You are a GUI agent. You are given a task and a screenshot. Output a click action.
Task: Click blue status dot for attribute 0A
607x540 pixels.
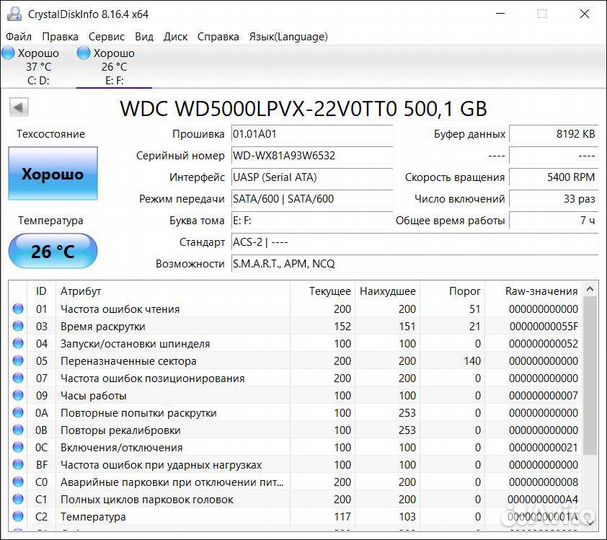pyautogui.click(x=18, y=413)
